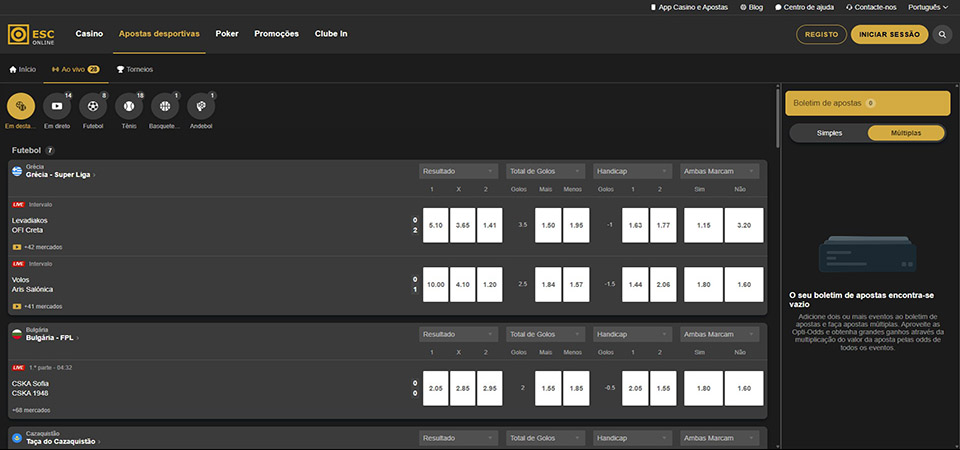Image resolution: width=960 pixels, height=450 pixels.
Task: Go to Promoções section
Action: 277,34
